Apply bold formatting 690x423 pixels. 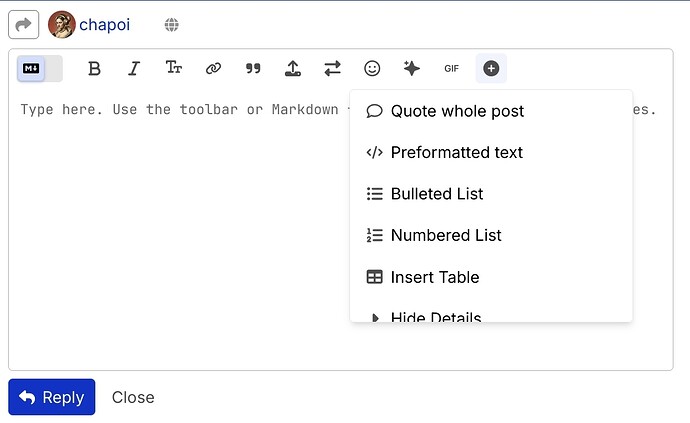click(x=94, y=69)
